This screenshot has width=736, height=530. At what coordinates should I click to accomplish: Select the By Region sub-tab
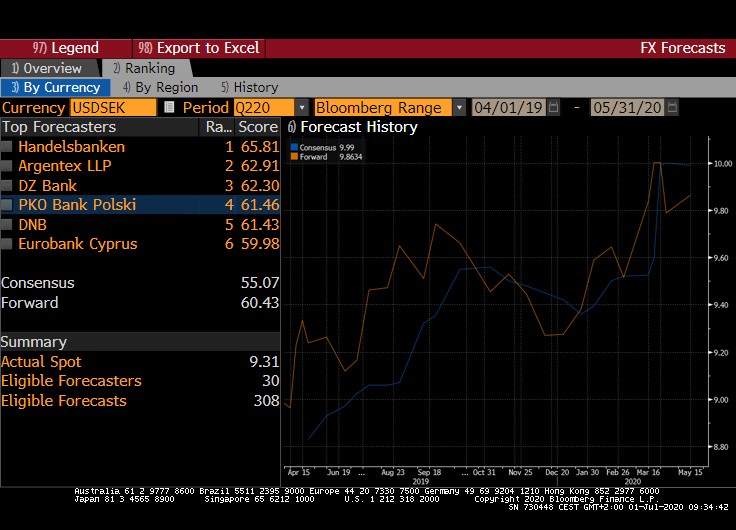pyautogui.click(x=160, y=87)
